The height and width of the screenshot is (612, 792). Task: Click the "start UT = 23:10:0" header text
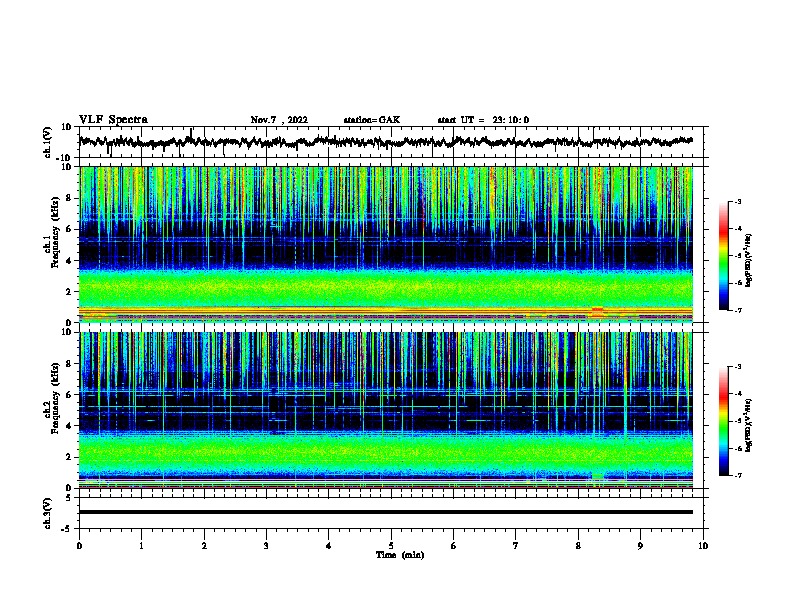tap(483, 120)
